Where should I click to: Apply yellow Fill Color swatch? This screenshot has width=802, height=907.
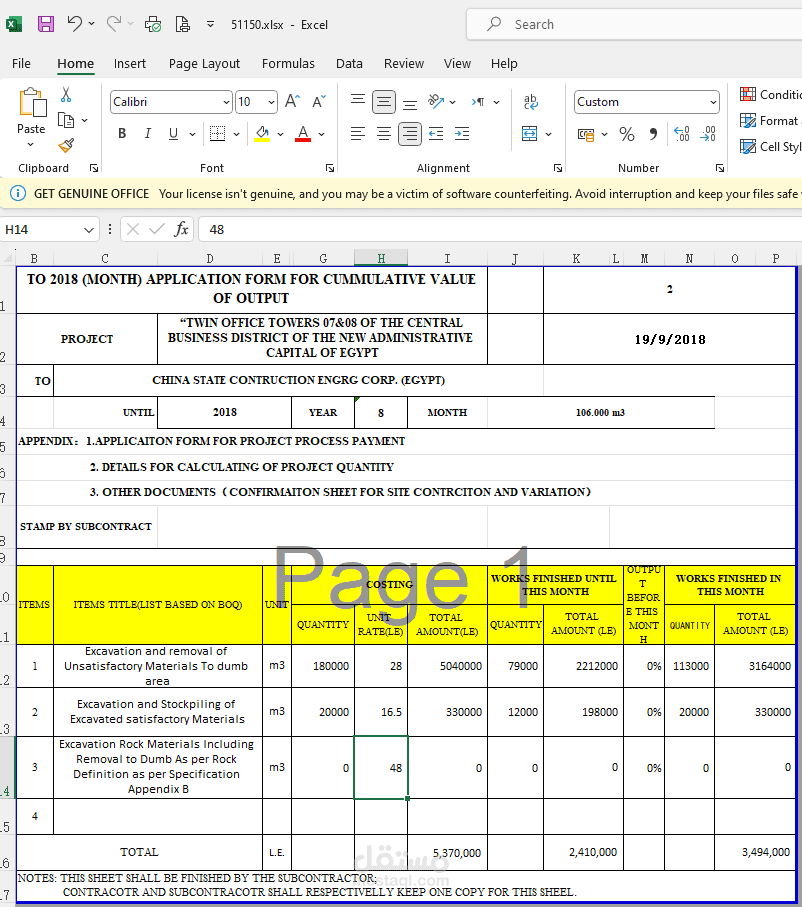[262, 134]
